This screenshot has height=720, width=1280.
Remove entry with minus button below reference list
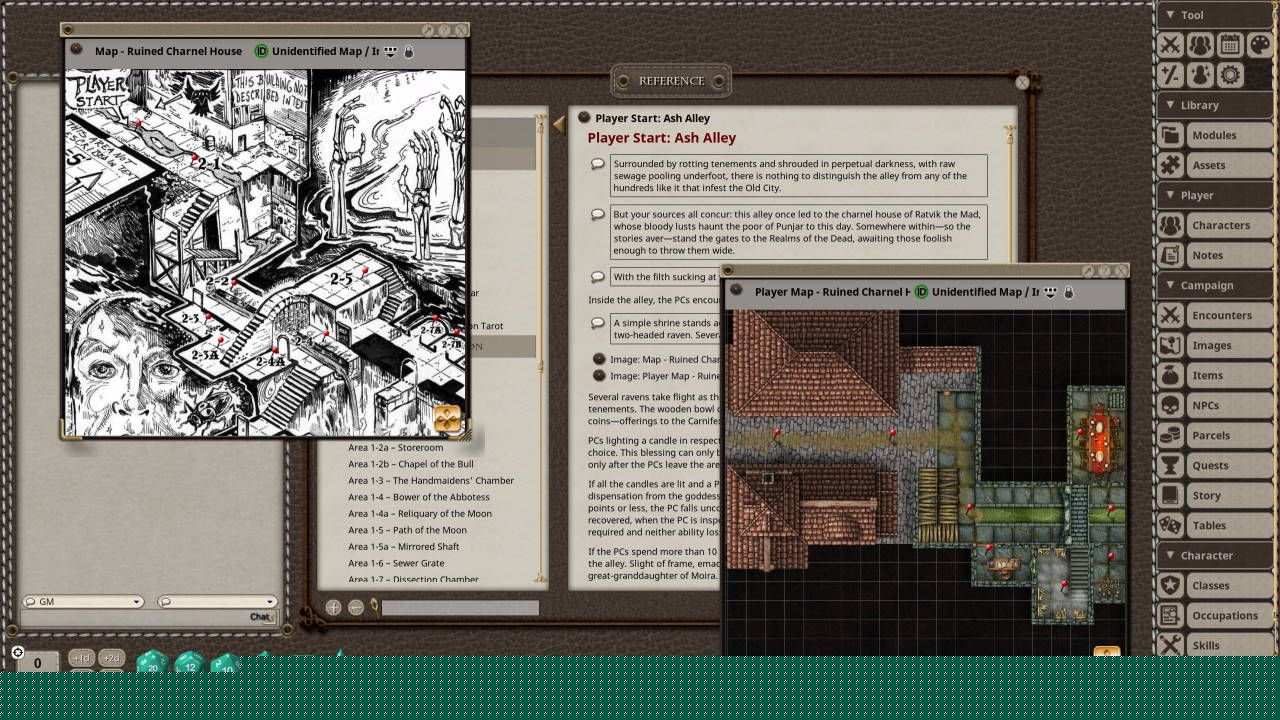[356, 607]
